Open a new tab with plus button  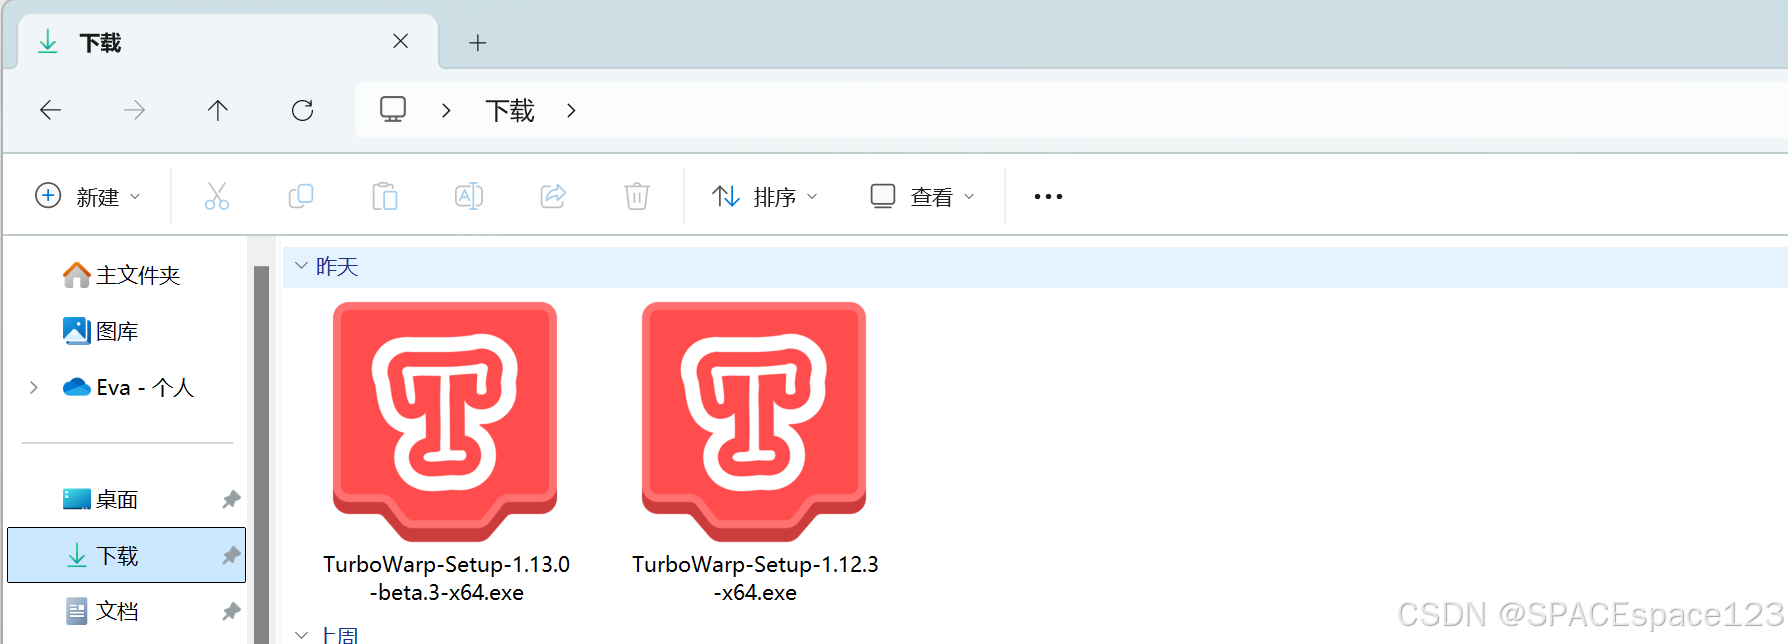478,42
